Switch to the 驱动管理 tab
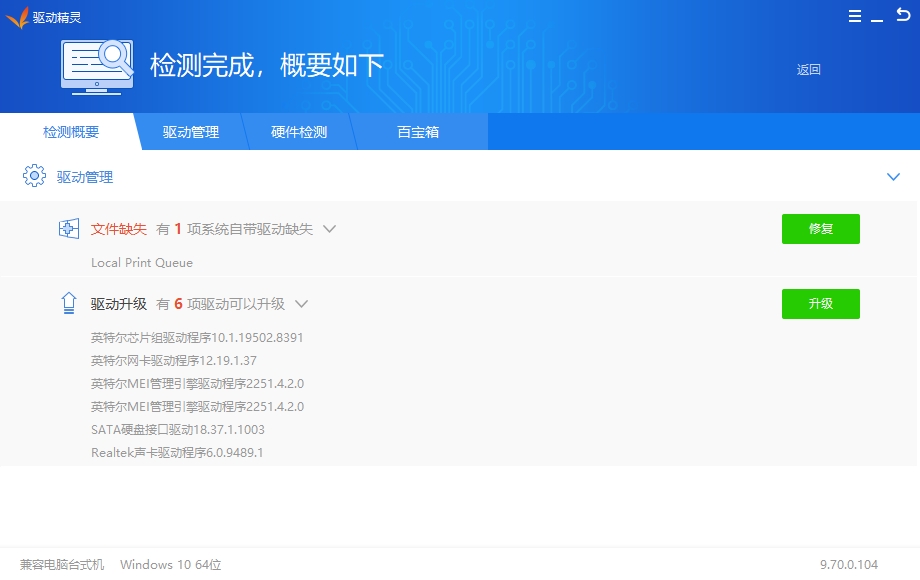The width and height of the screenshot is (920, 580). (190, 131)
